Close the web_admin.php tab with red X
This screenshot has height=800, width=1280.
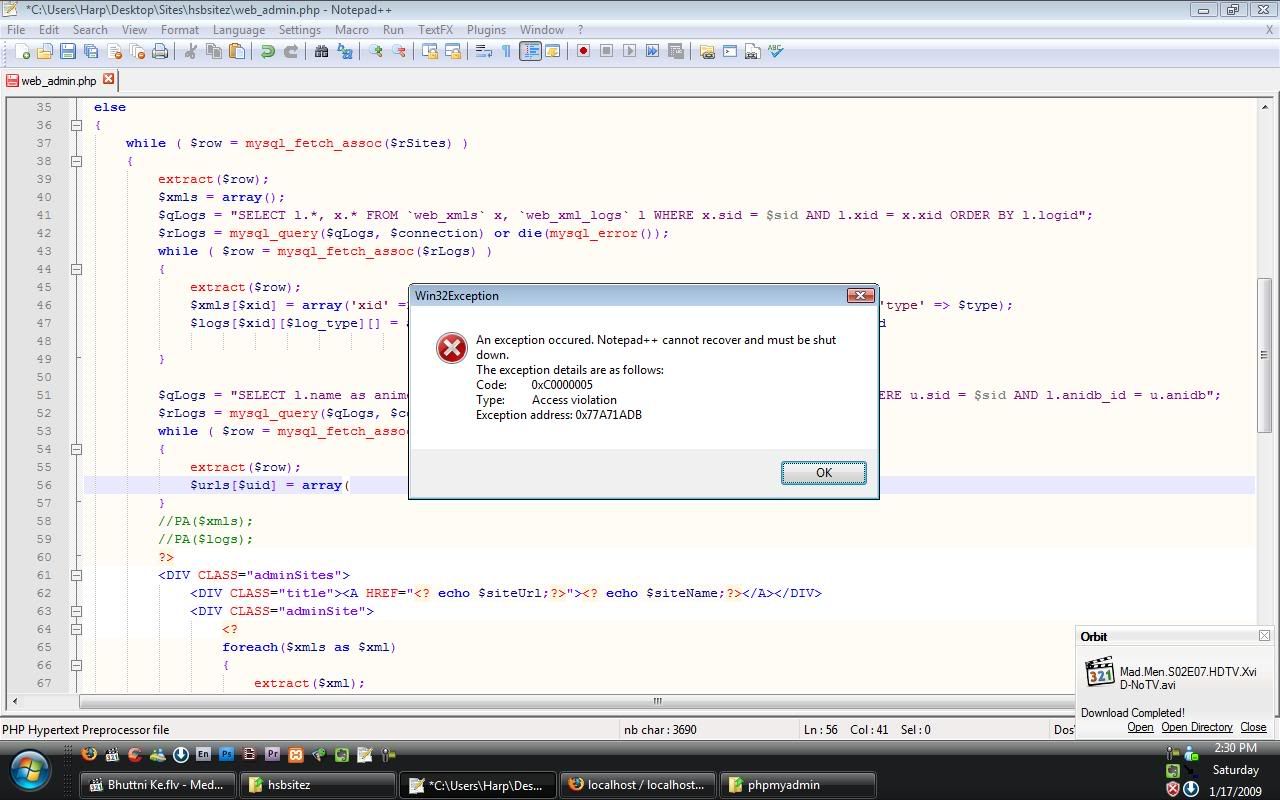(108, 80)
